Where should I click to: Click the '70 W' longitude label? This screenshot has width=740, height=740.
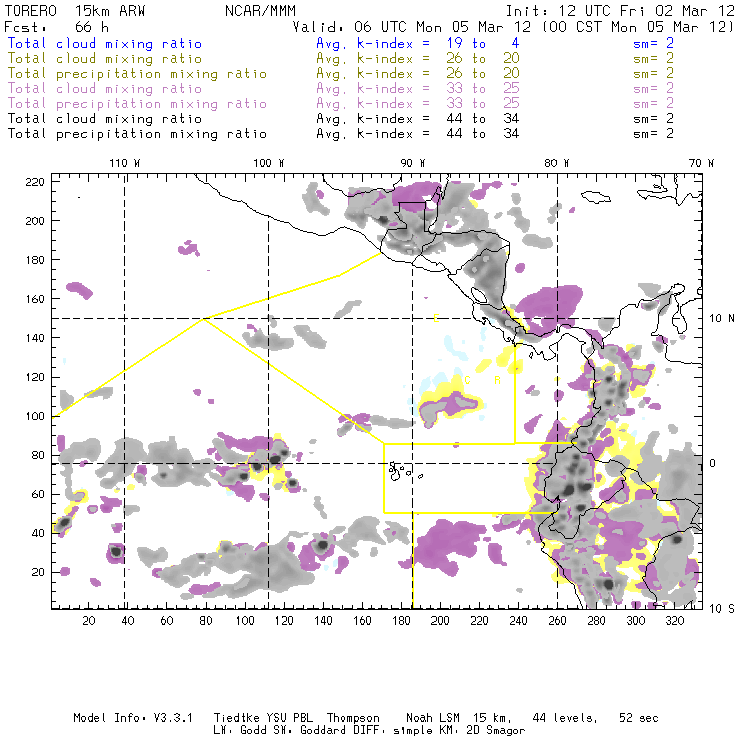pos(701,163)
